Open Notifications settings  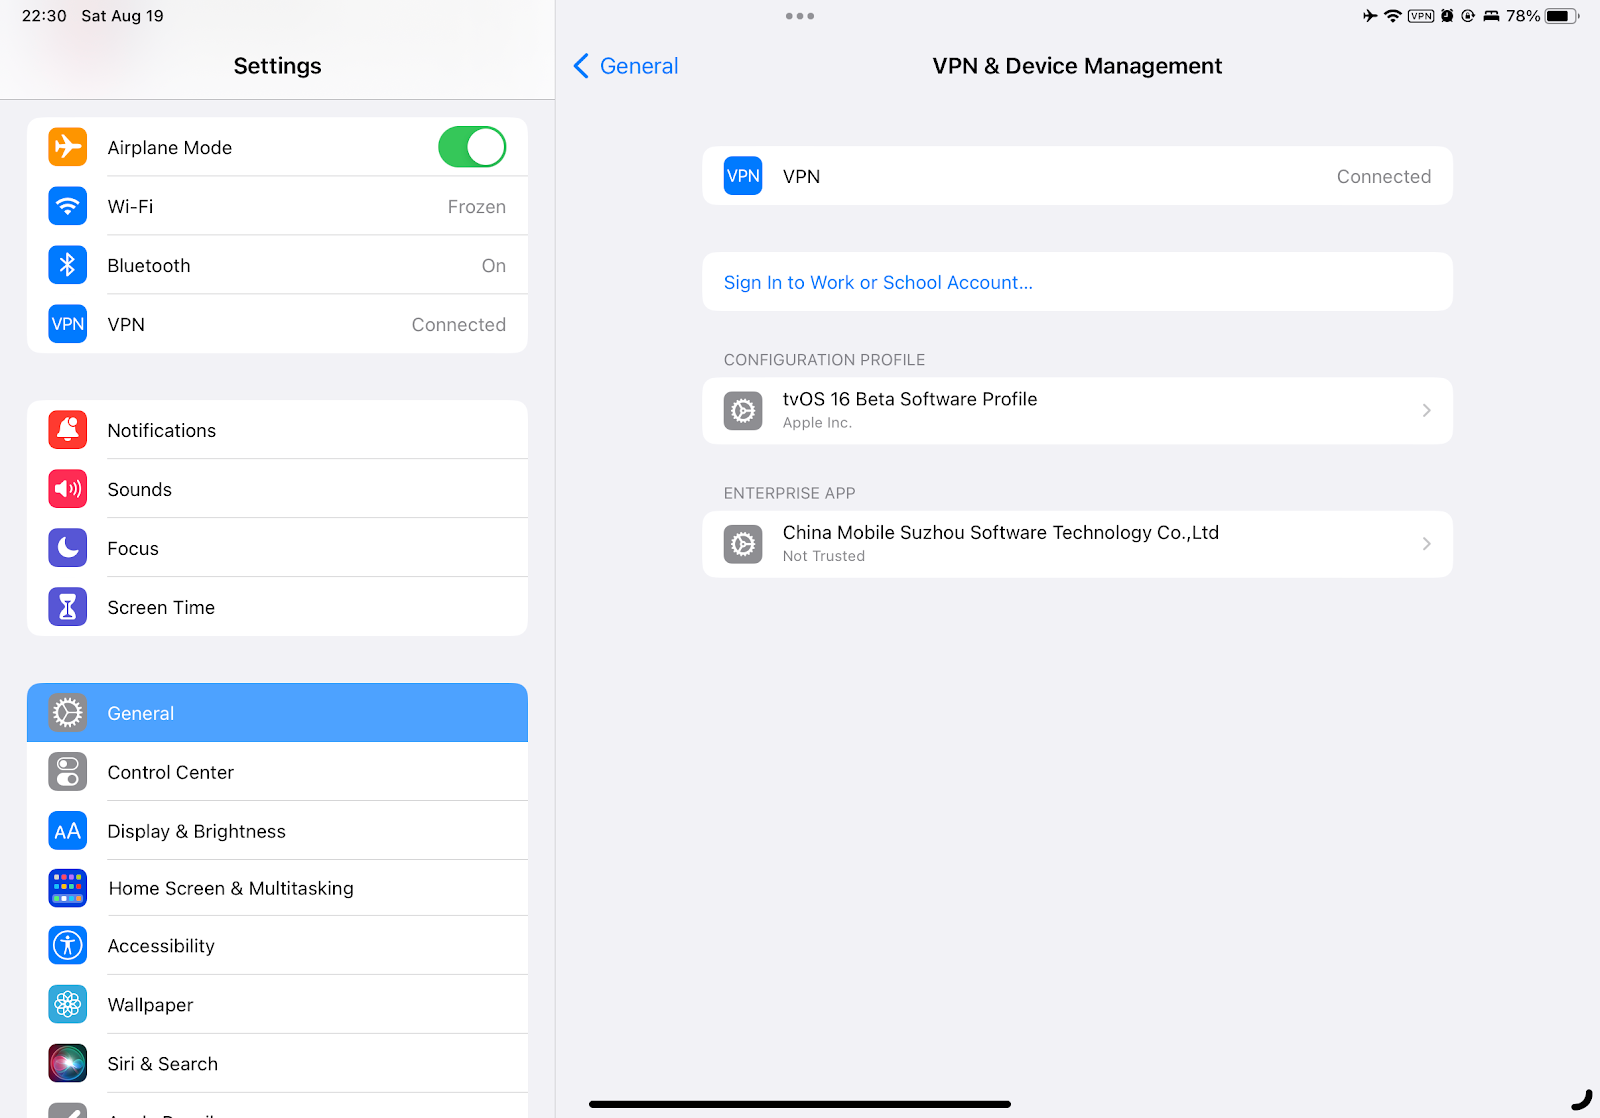point(277,430)
